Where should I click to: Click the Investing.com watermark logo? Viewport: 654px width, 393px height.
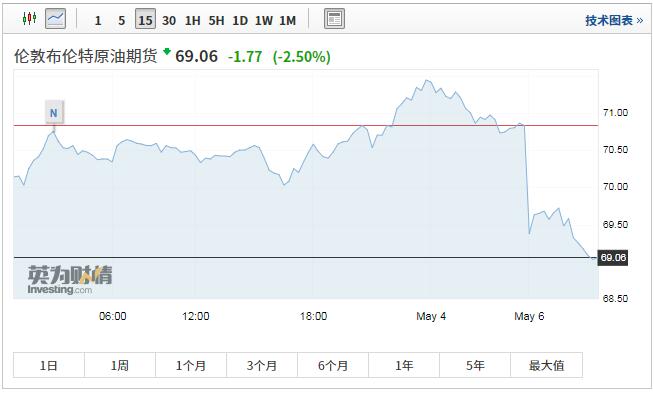(x=70, y=280)
